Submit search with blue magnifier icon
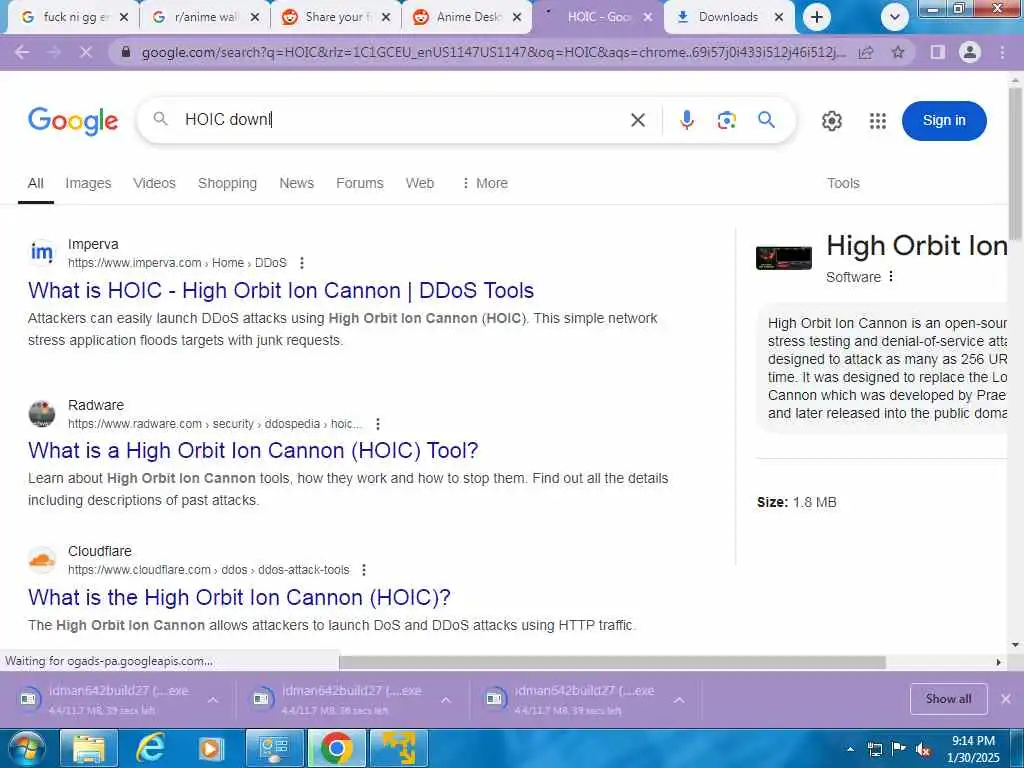Image resolution: width=1024 pixels, height=768 pixels. click(x=766, y=120)
